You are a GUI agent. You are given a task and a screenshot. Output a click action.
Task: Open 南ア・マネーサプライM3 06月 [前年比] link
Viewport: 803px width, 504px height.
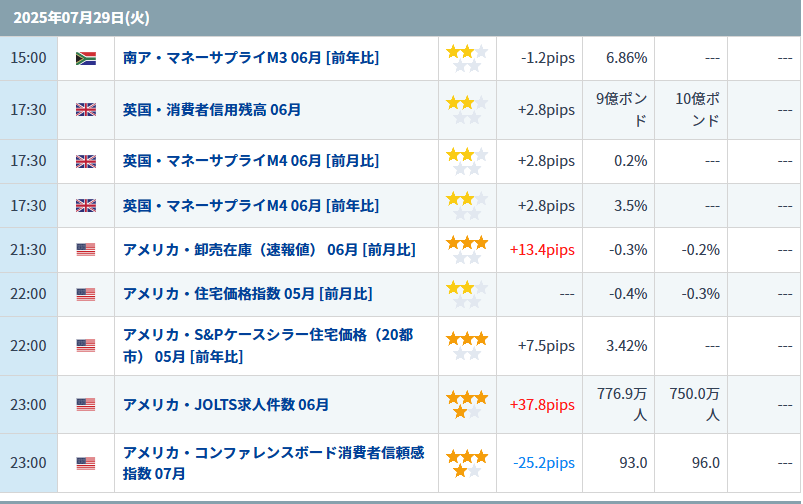click(251, 58)
